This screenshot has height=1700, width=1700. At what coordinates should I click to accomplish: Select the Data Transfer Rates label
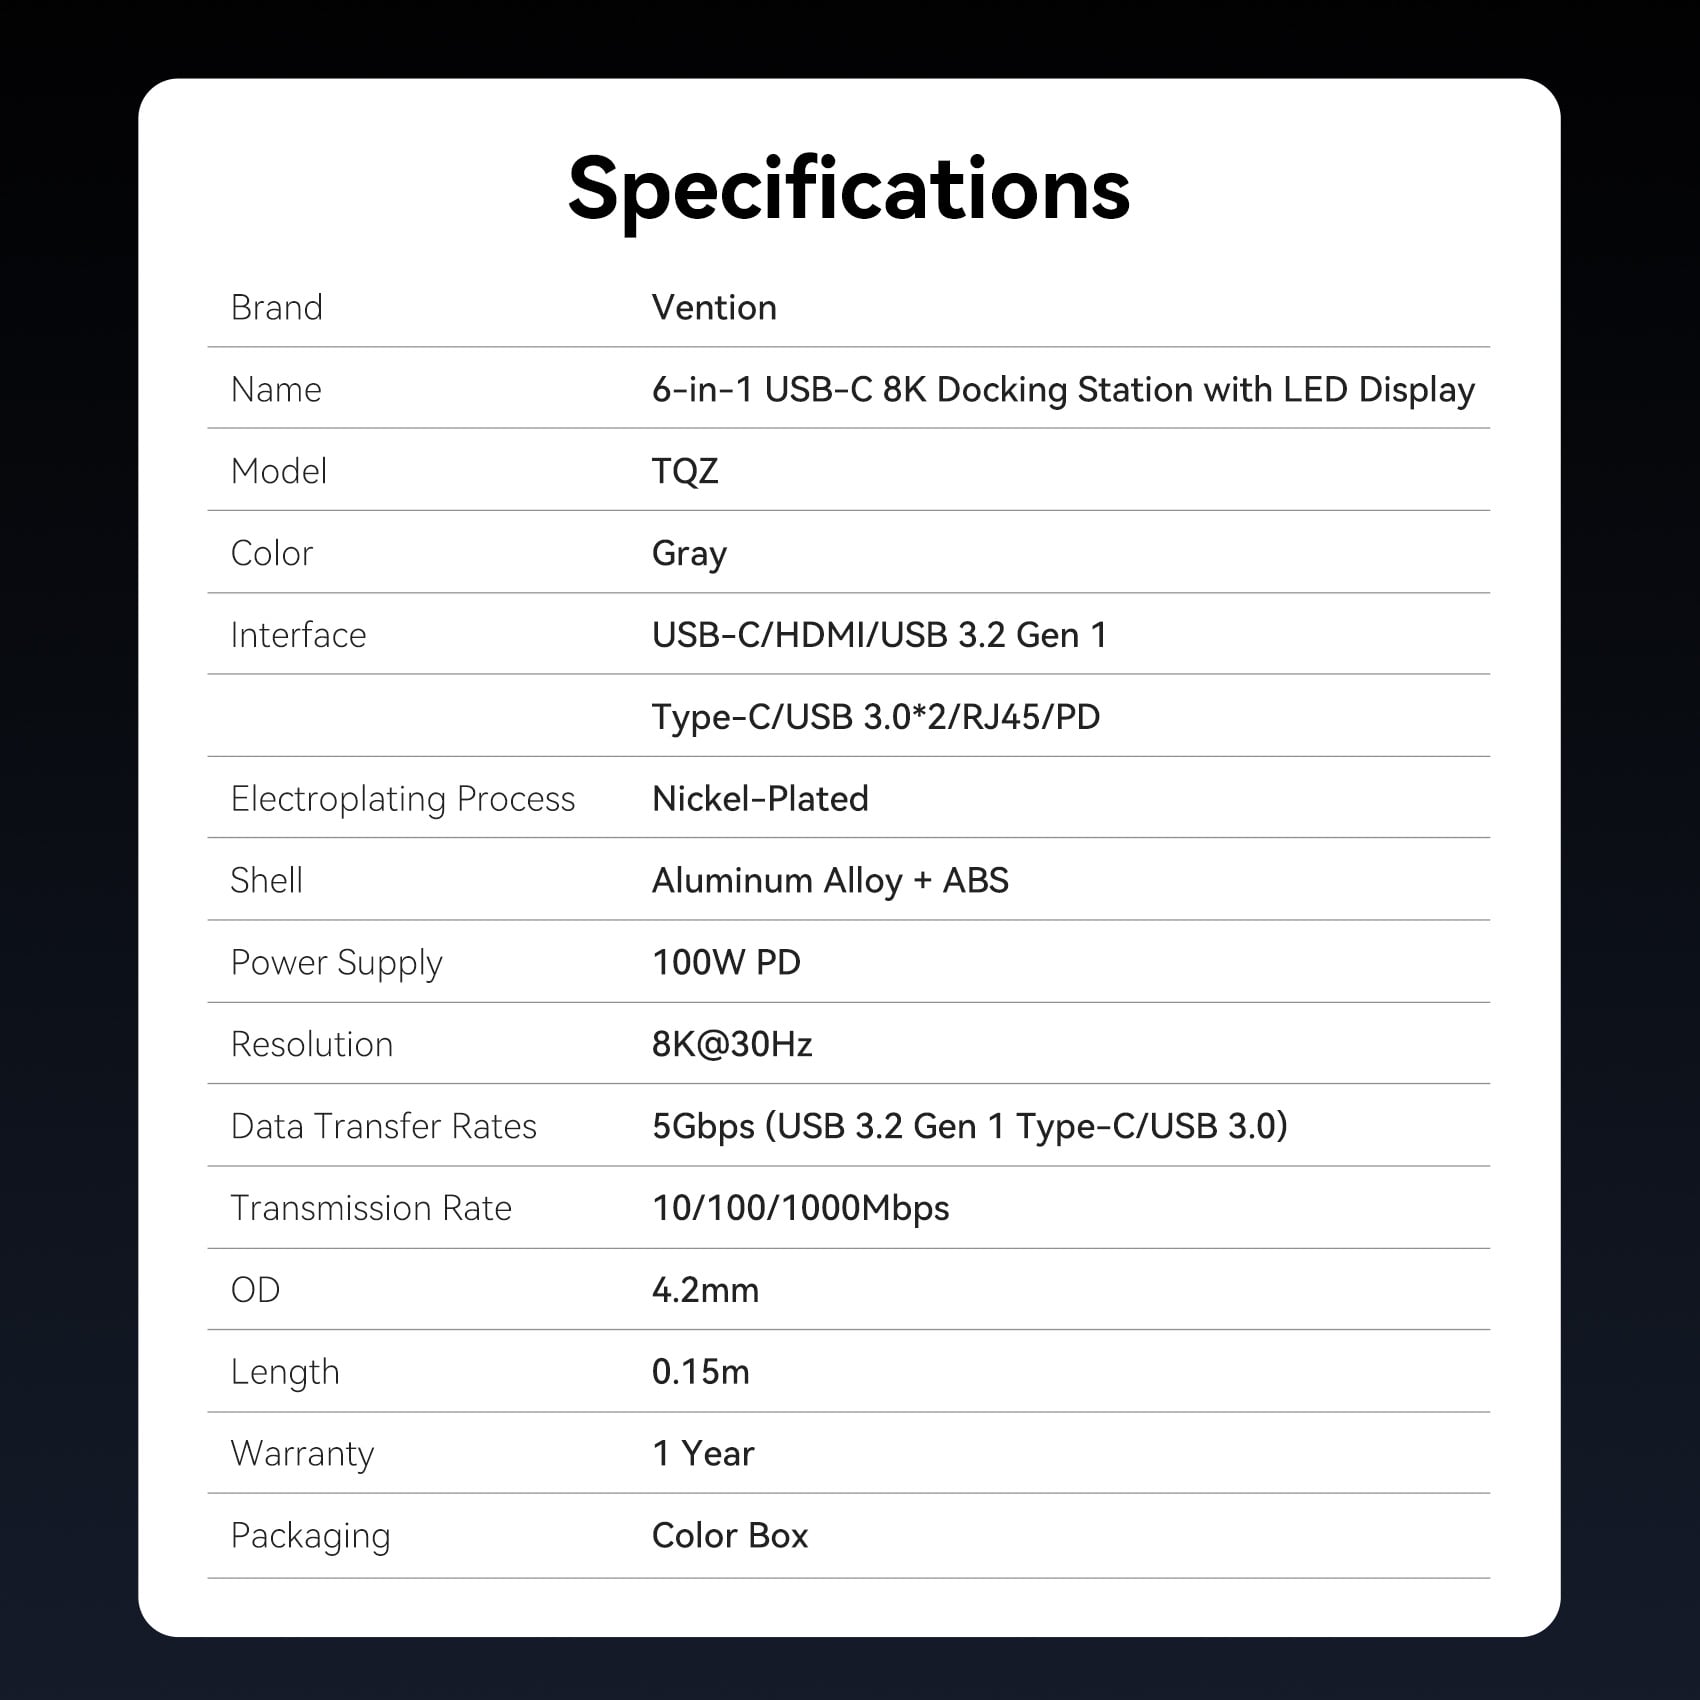click(384, 1127)
